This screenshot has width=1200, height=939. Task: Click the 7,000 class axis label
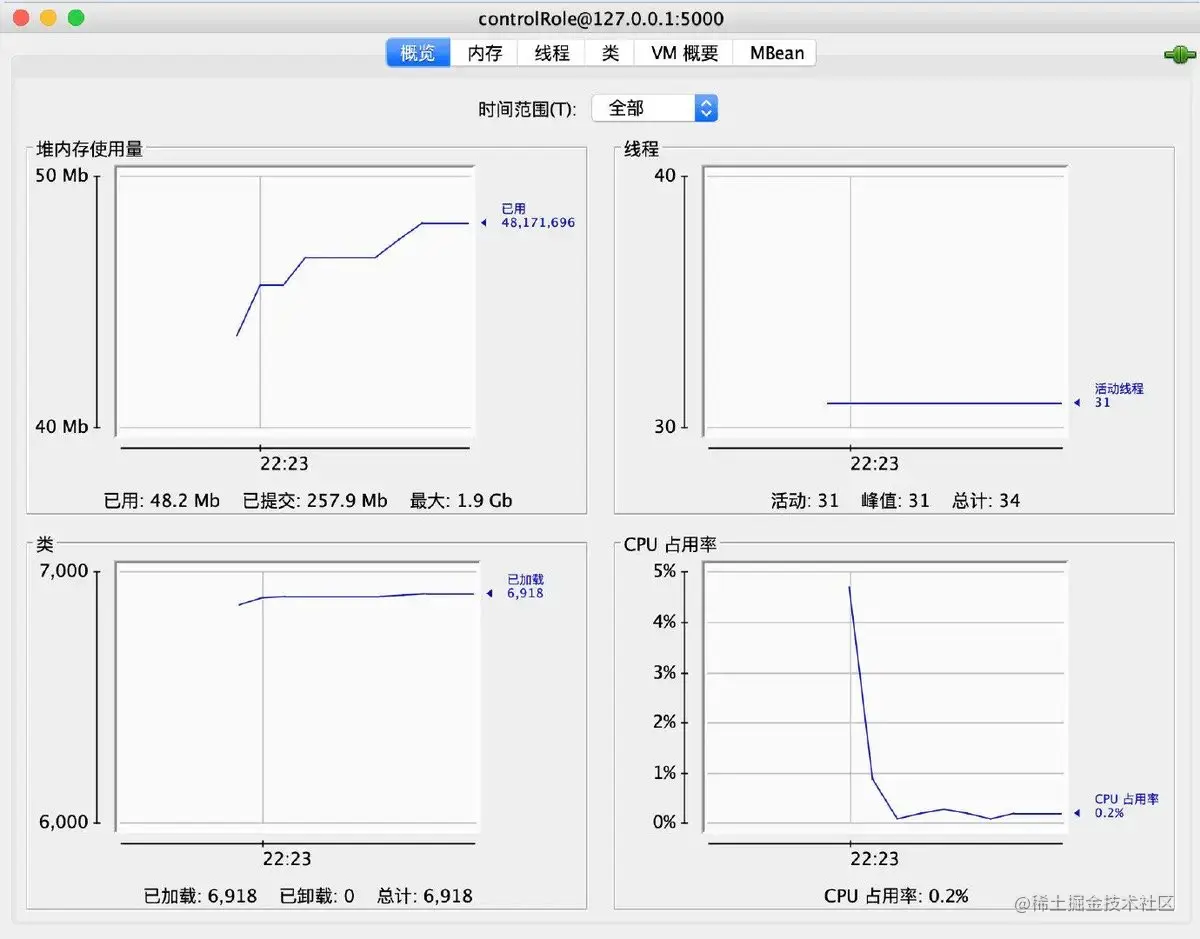click(64, 571)
